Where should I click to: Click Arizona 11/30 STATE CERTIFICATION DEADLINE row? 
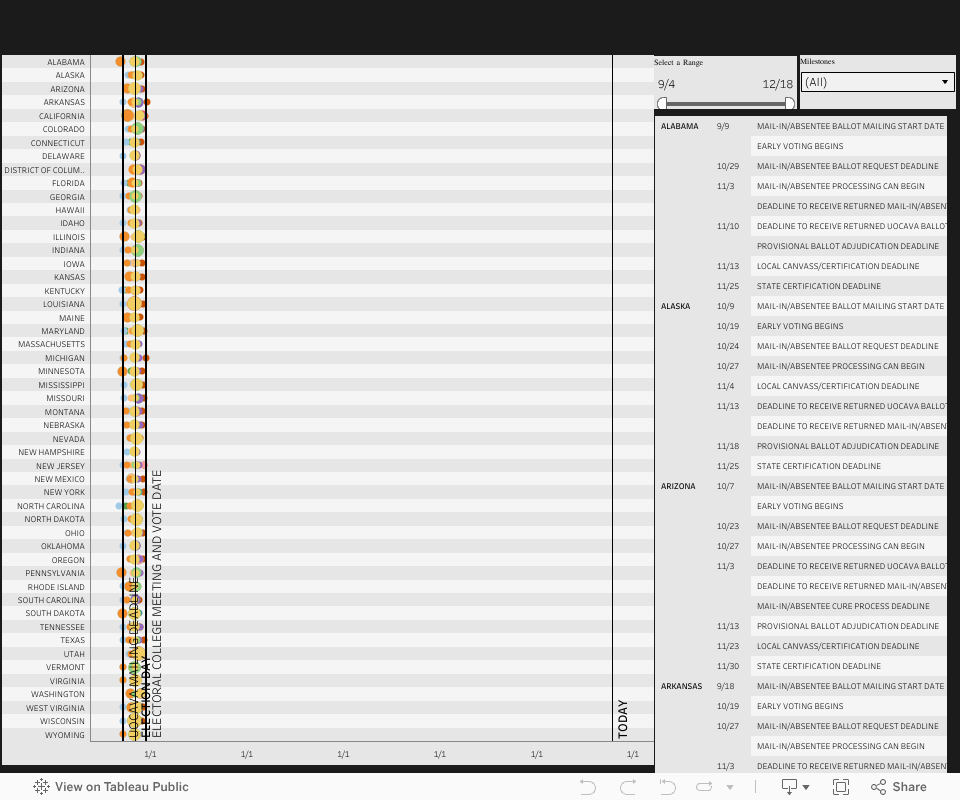click(x=849, y=666)
